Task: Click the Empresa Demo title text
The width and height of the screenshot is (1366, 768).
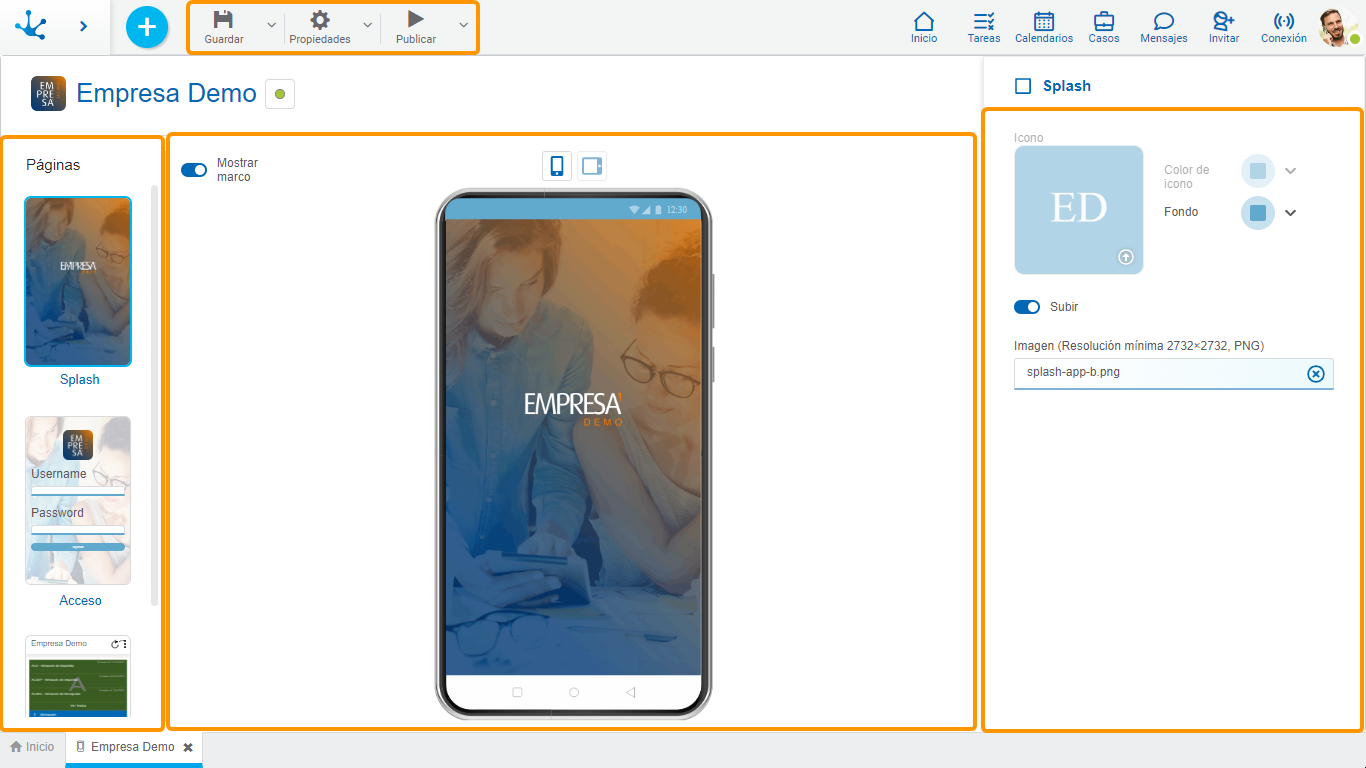Action: (166, 93)
